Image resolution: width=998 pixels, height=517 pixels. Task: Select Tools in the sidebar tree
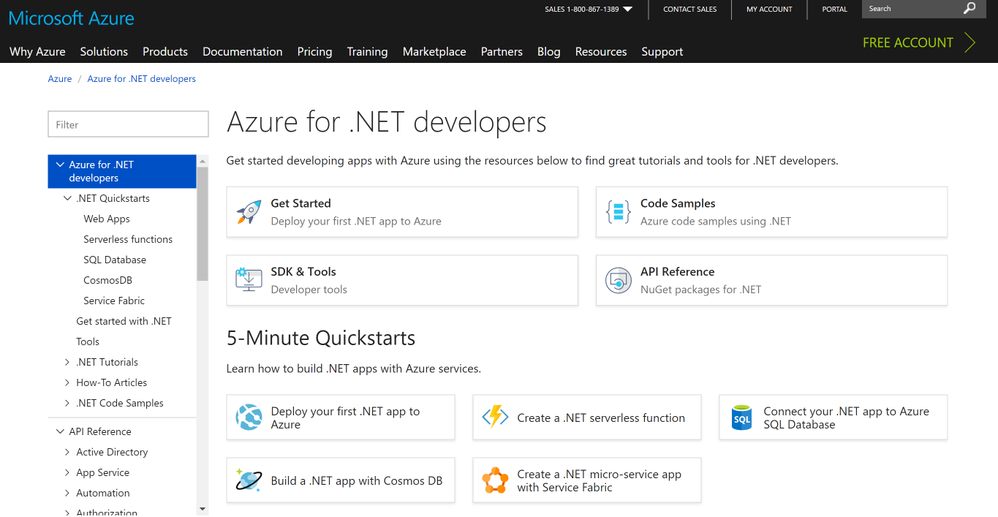click(x=88, y=341)
